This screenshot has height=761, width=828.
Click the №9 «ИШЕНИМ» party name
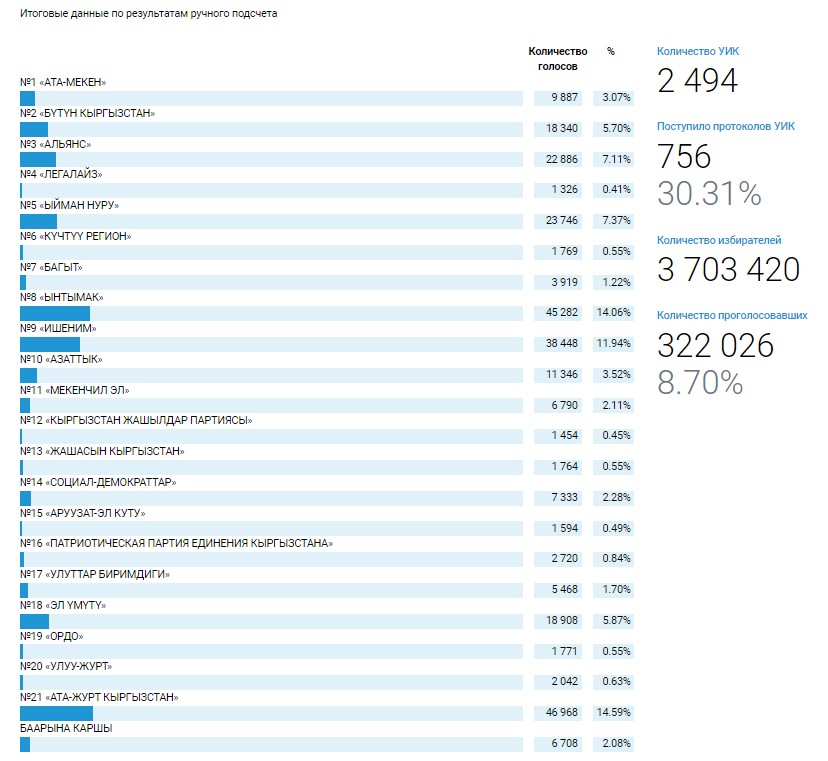[58, 328]
